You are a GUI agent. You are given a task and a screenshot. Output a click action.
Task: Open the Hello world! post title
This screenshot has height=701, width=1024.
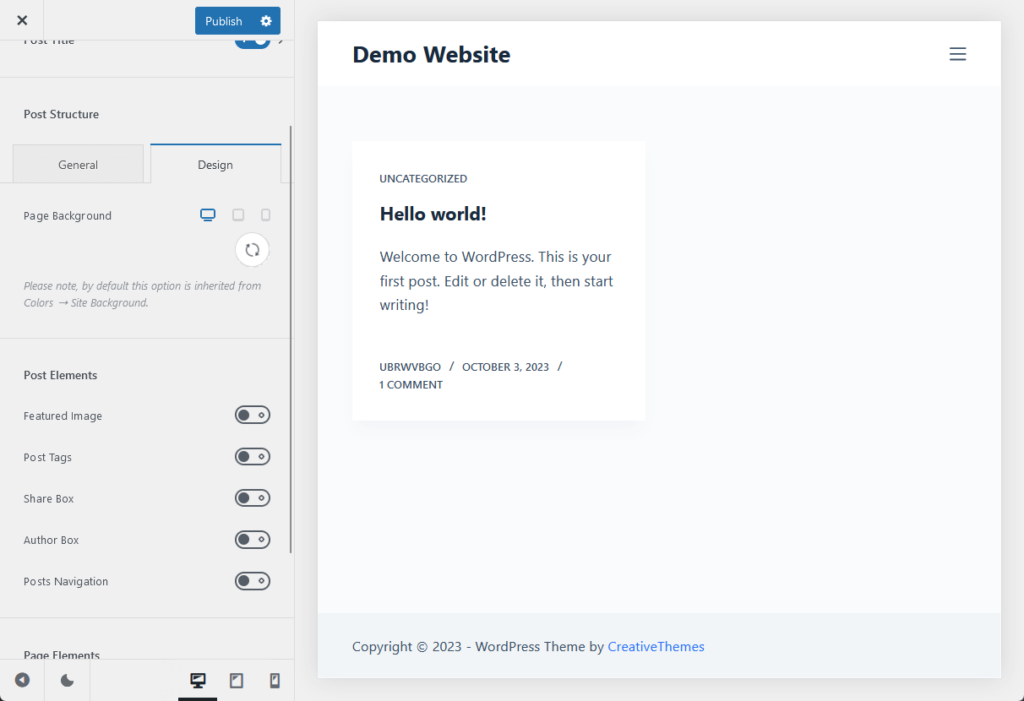point(433,214)
